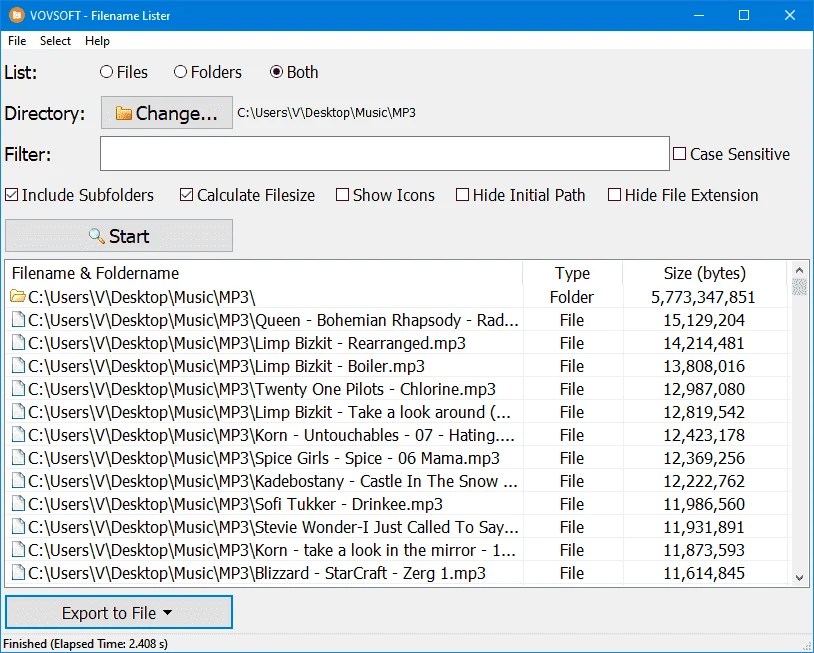Sort by the Size (bytes) column header
Viewport: 814px width, 653px height.
(704, 273)
